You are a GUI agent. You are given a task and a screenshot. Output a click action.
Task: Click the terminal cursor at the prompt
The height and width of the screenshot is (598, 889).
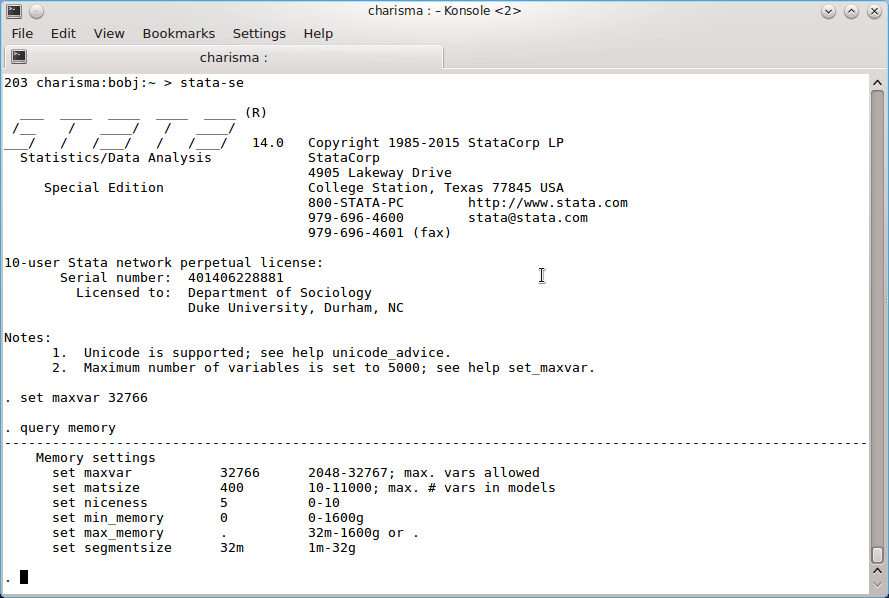pyautogui.click(x=24, y=577)
